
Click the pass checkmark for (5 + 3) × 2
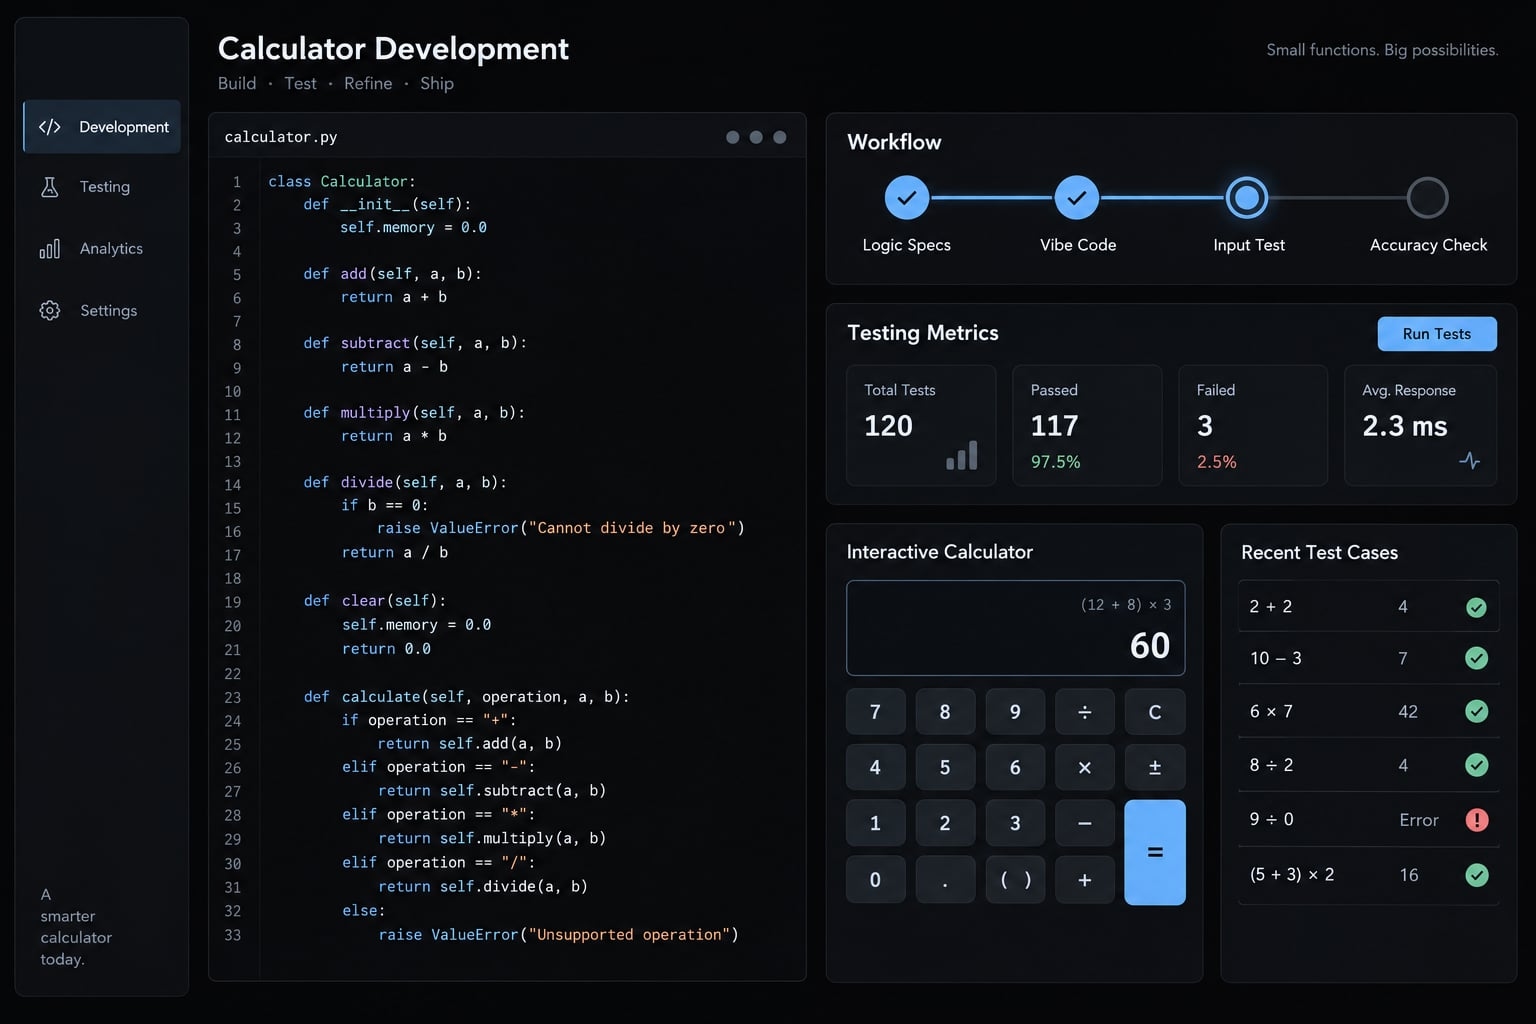pos(1476,875)
